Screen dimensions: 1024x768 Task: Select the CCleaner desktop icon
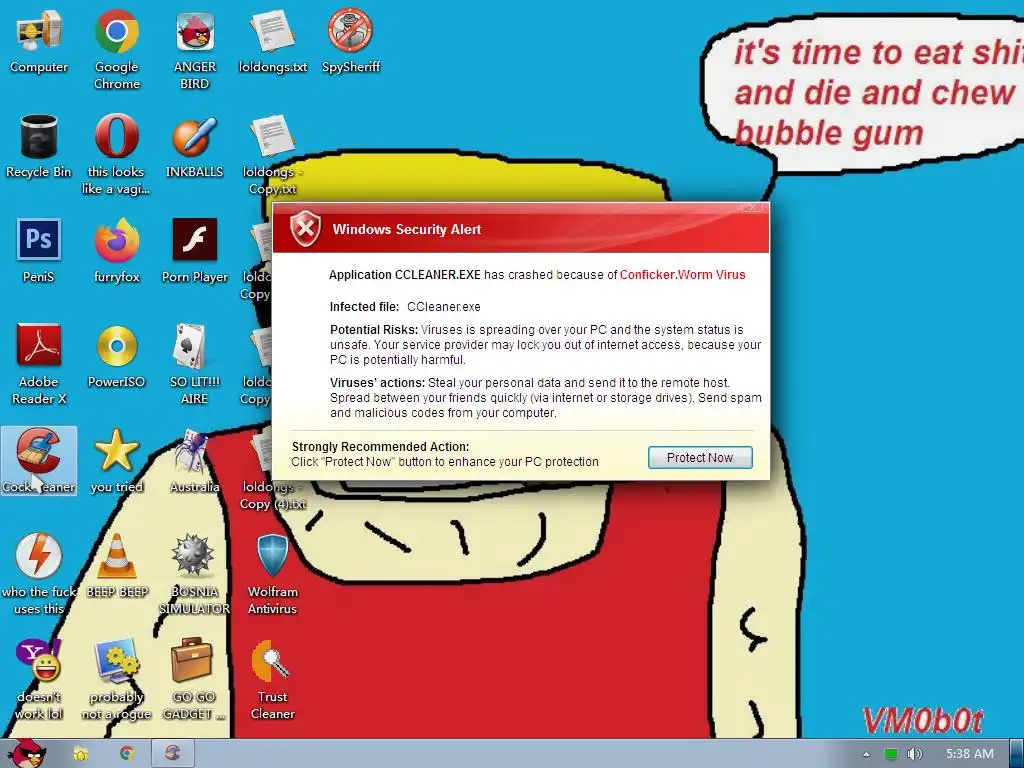(x=39, y=460)
